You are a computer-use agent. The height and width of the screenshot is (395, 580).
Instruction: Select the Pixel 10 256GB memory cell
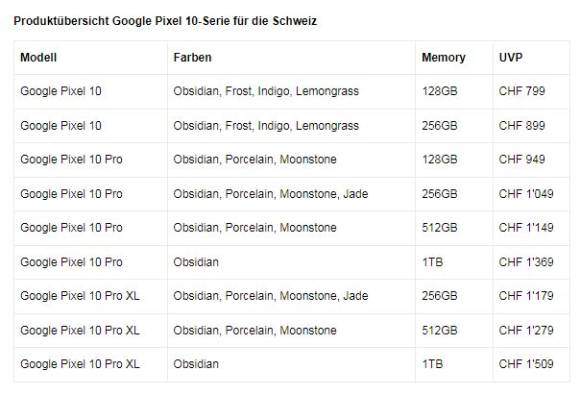click(440, 125)
